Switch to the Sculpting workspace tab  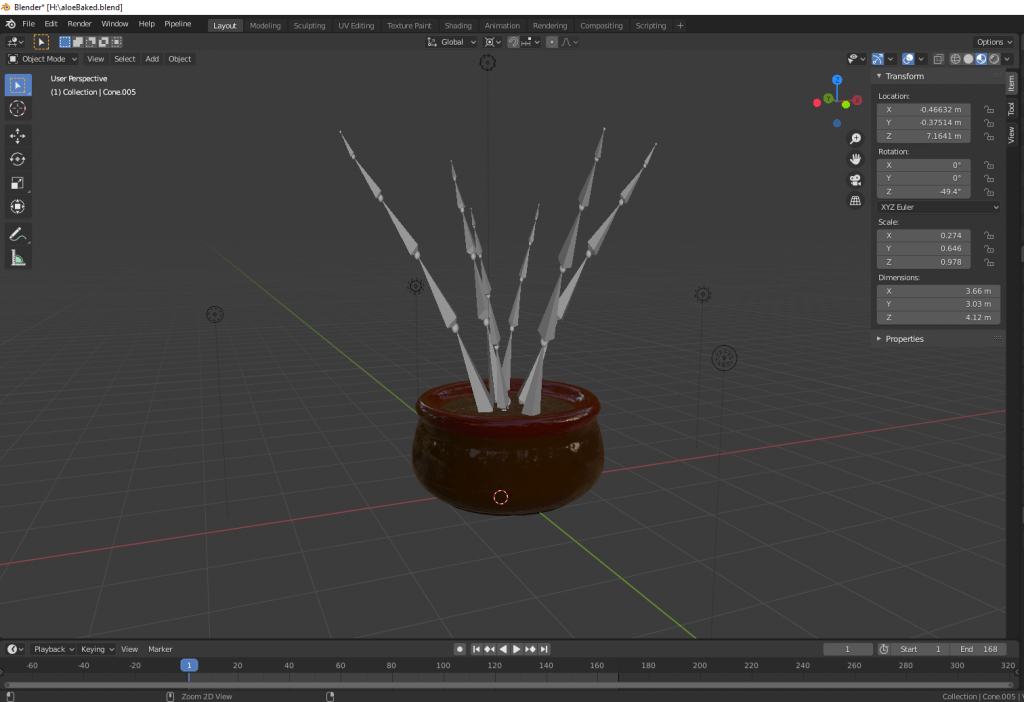(309, 25)
